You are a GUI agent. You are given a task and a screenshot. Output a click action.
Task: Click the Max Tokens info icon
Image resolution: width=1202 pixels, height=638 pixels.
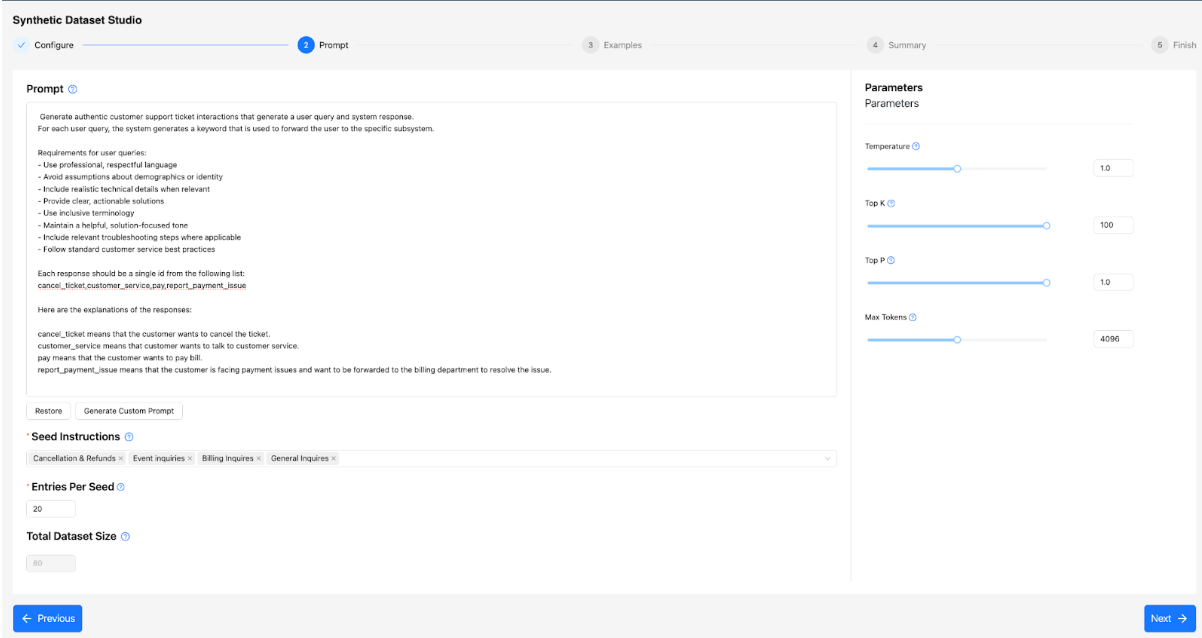click(913, 318)
